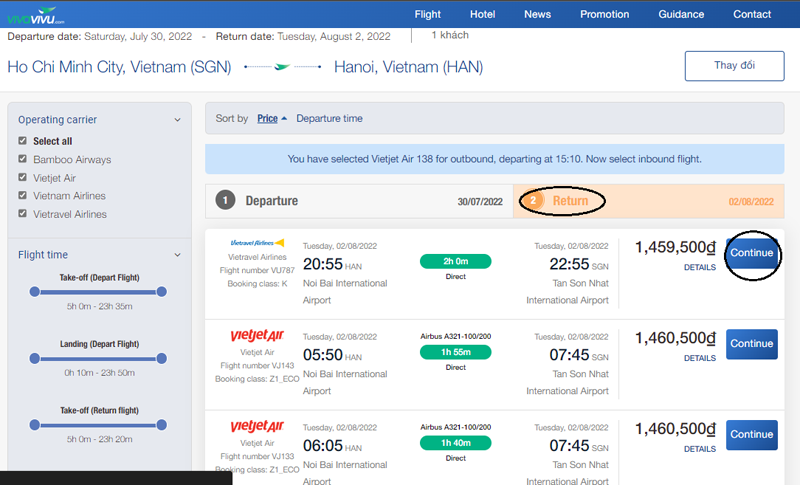
Task: Uncheck the Vietravel Airlines checkbox
Action: (22, 213)
